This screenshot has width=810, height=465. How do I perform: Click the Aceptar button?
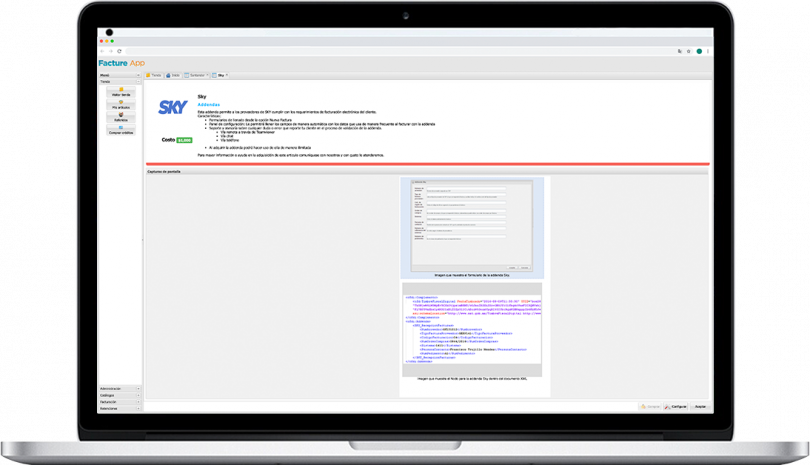(x=700, y=407)
